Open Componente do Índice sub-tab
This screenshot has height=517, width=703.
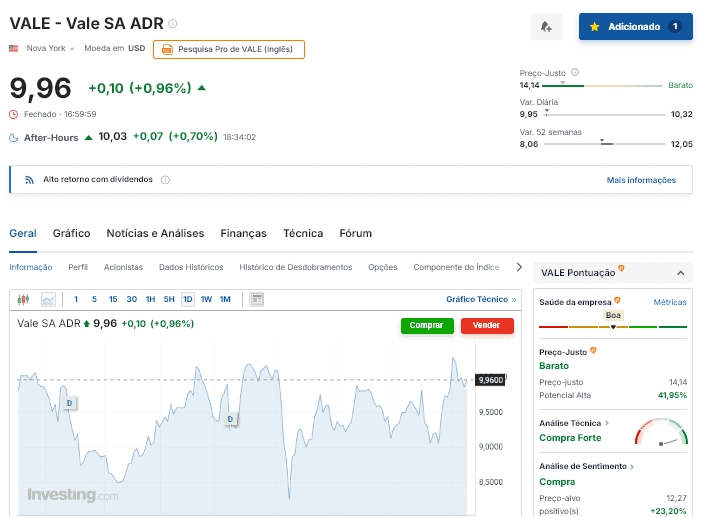[x=456, y=267]
